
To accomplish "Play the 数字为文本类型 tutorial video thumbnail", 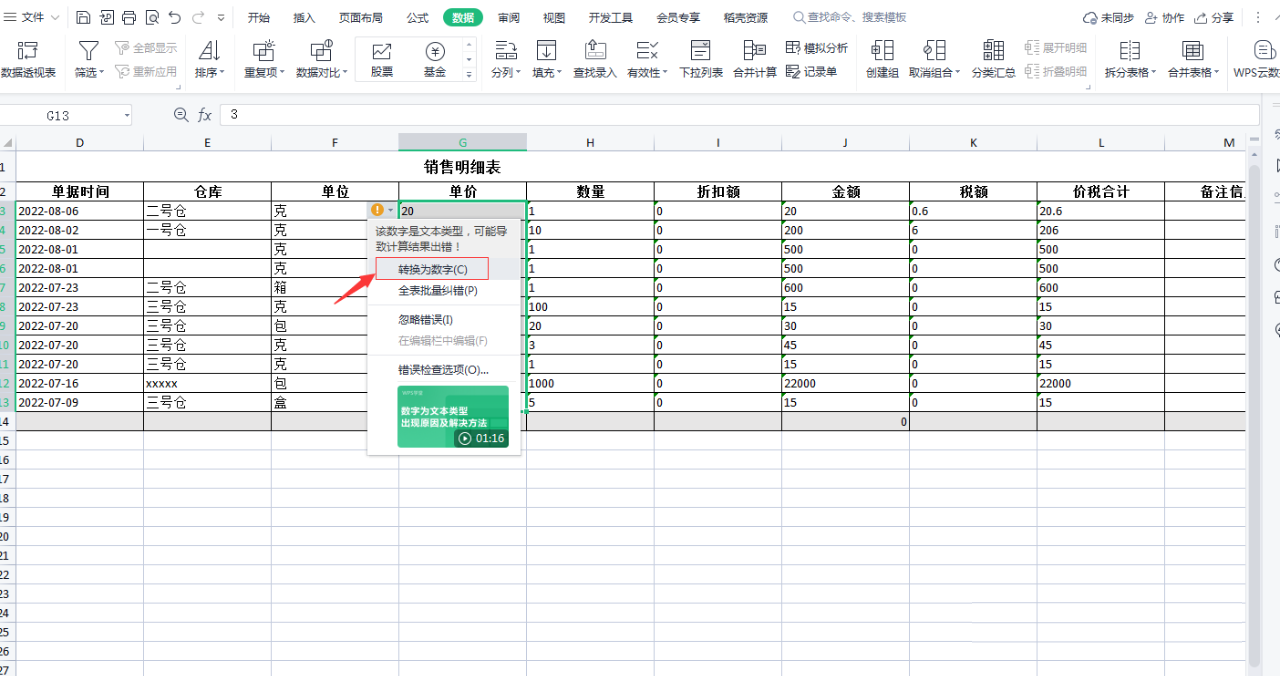I will (x=453, y=416).
